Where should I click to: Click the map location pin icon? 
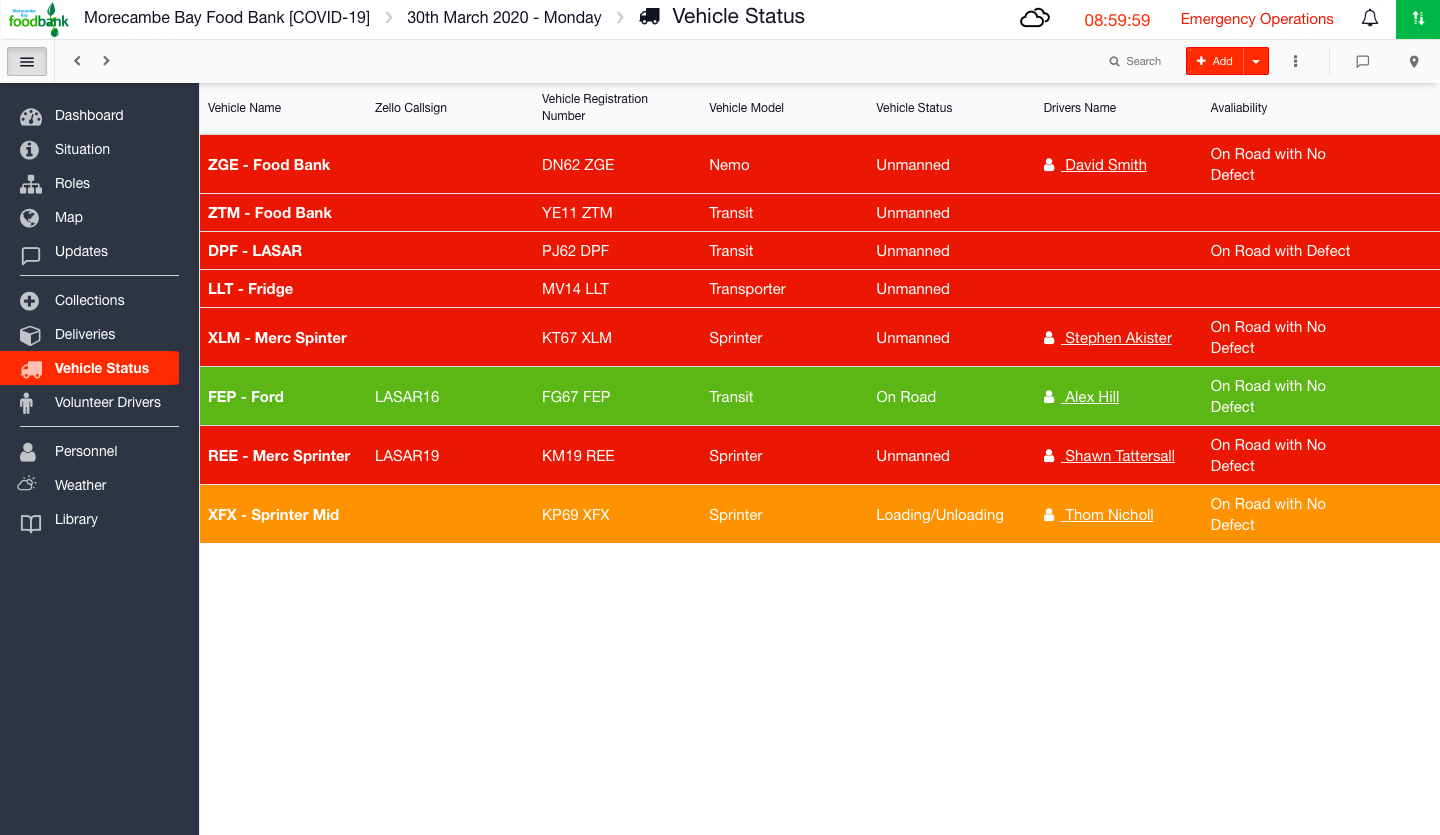[x=1414, y=61]
